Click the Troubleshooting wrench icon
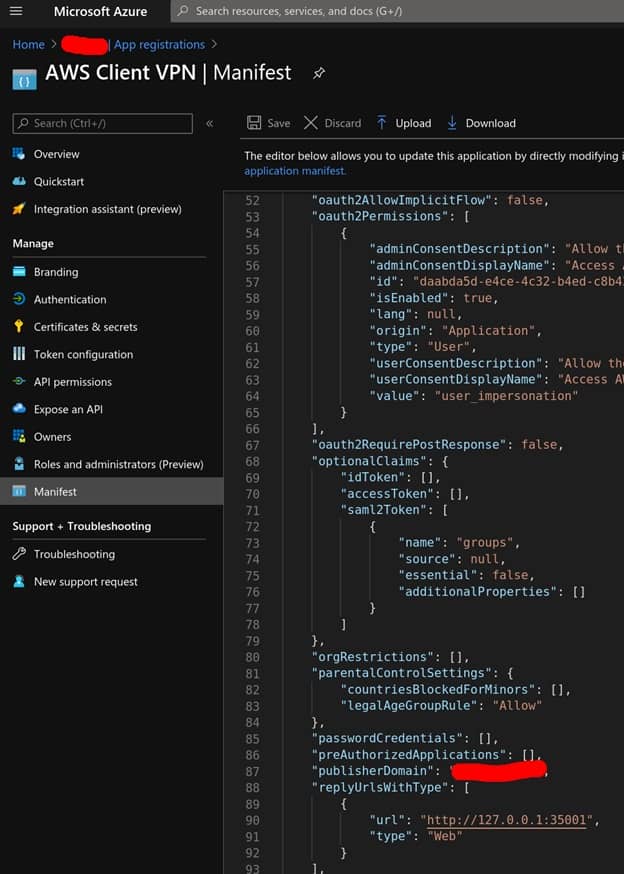The width and height of the screenshot is (624, 874). click(x=19, y=553)
